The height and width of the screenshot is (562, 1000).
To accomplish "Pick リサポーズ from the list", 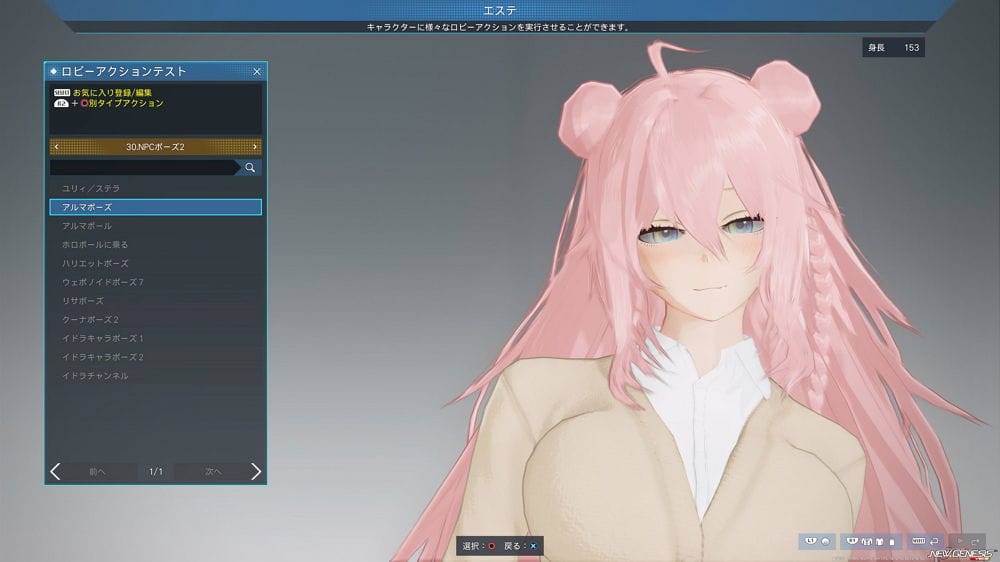I will click(x=156, y=300).
